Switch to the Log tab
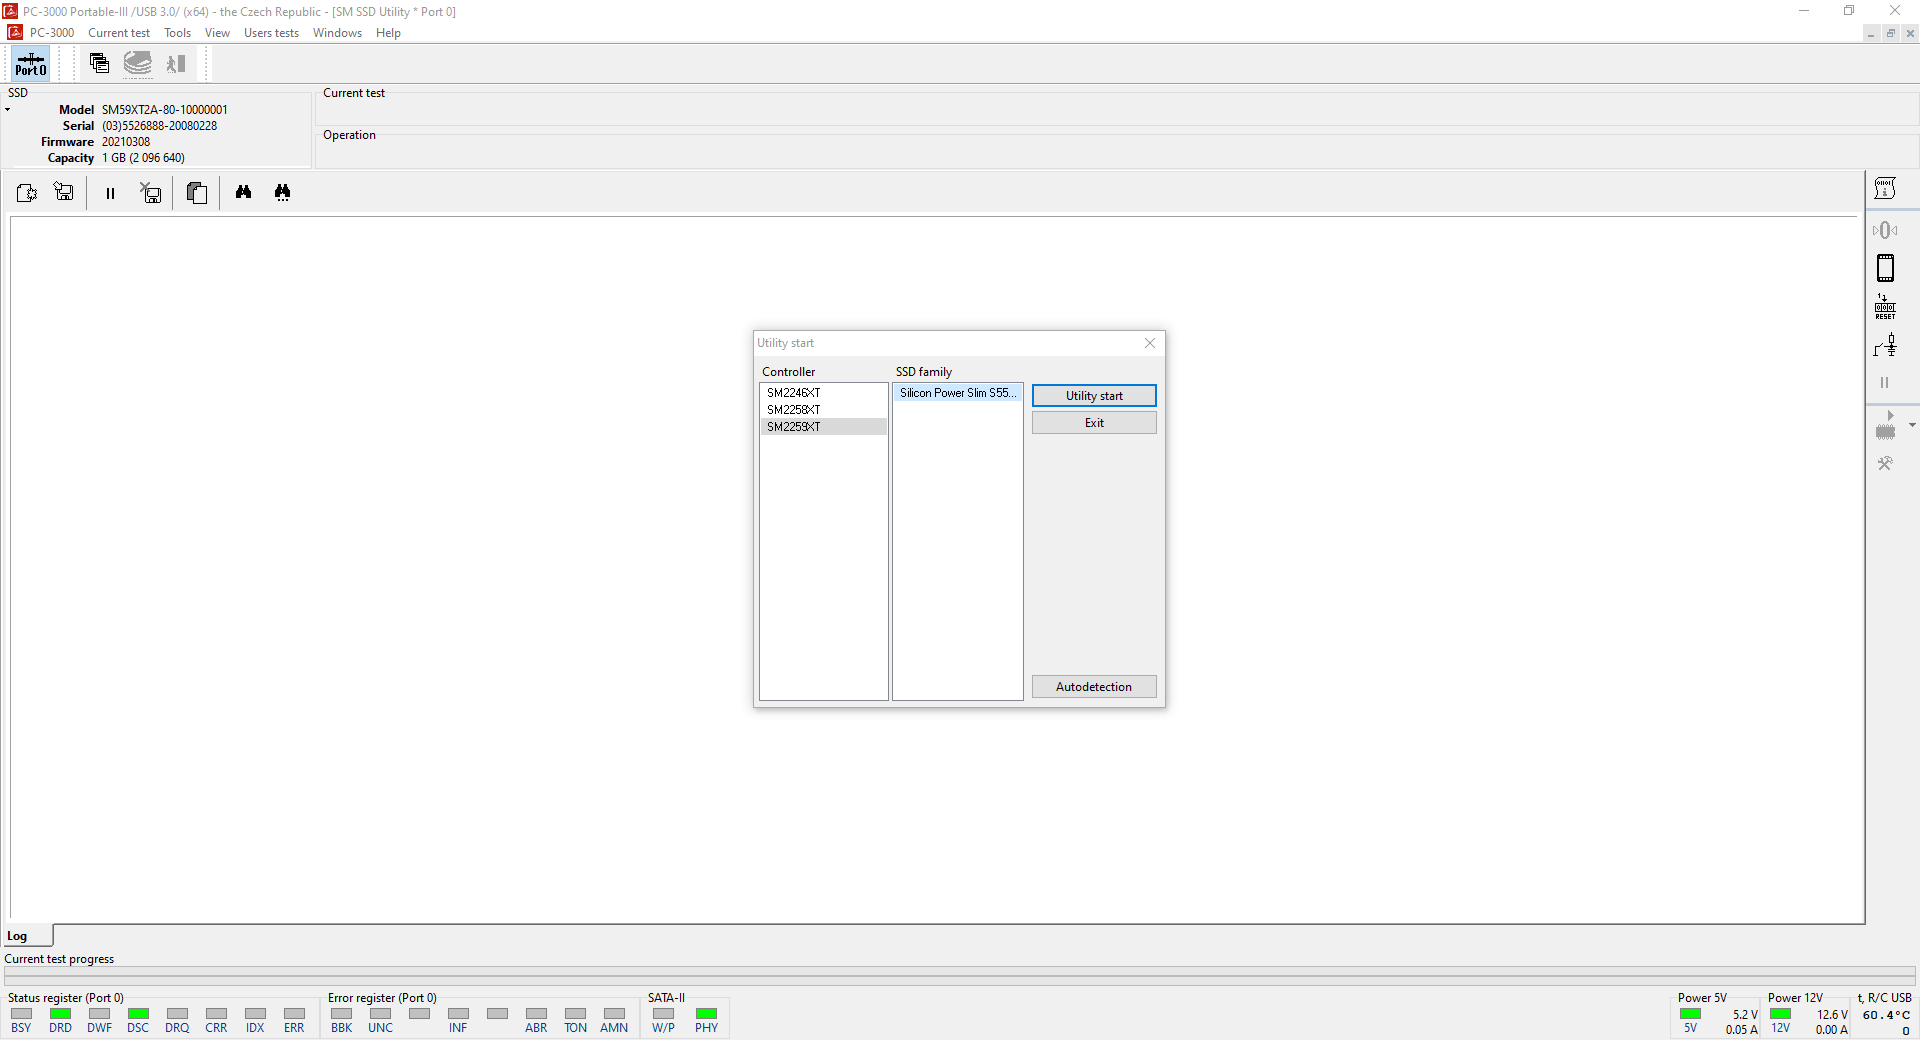1920x1040 pixels. pyautogui.click(x=18, y=936)
